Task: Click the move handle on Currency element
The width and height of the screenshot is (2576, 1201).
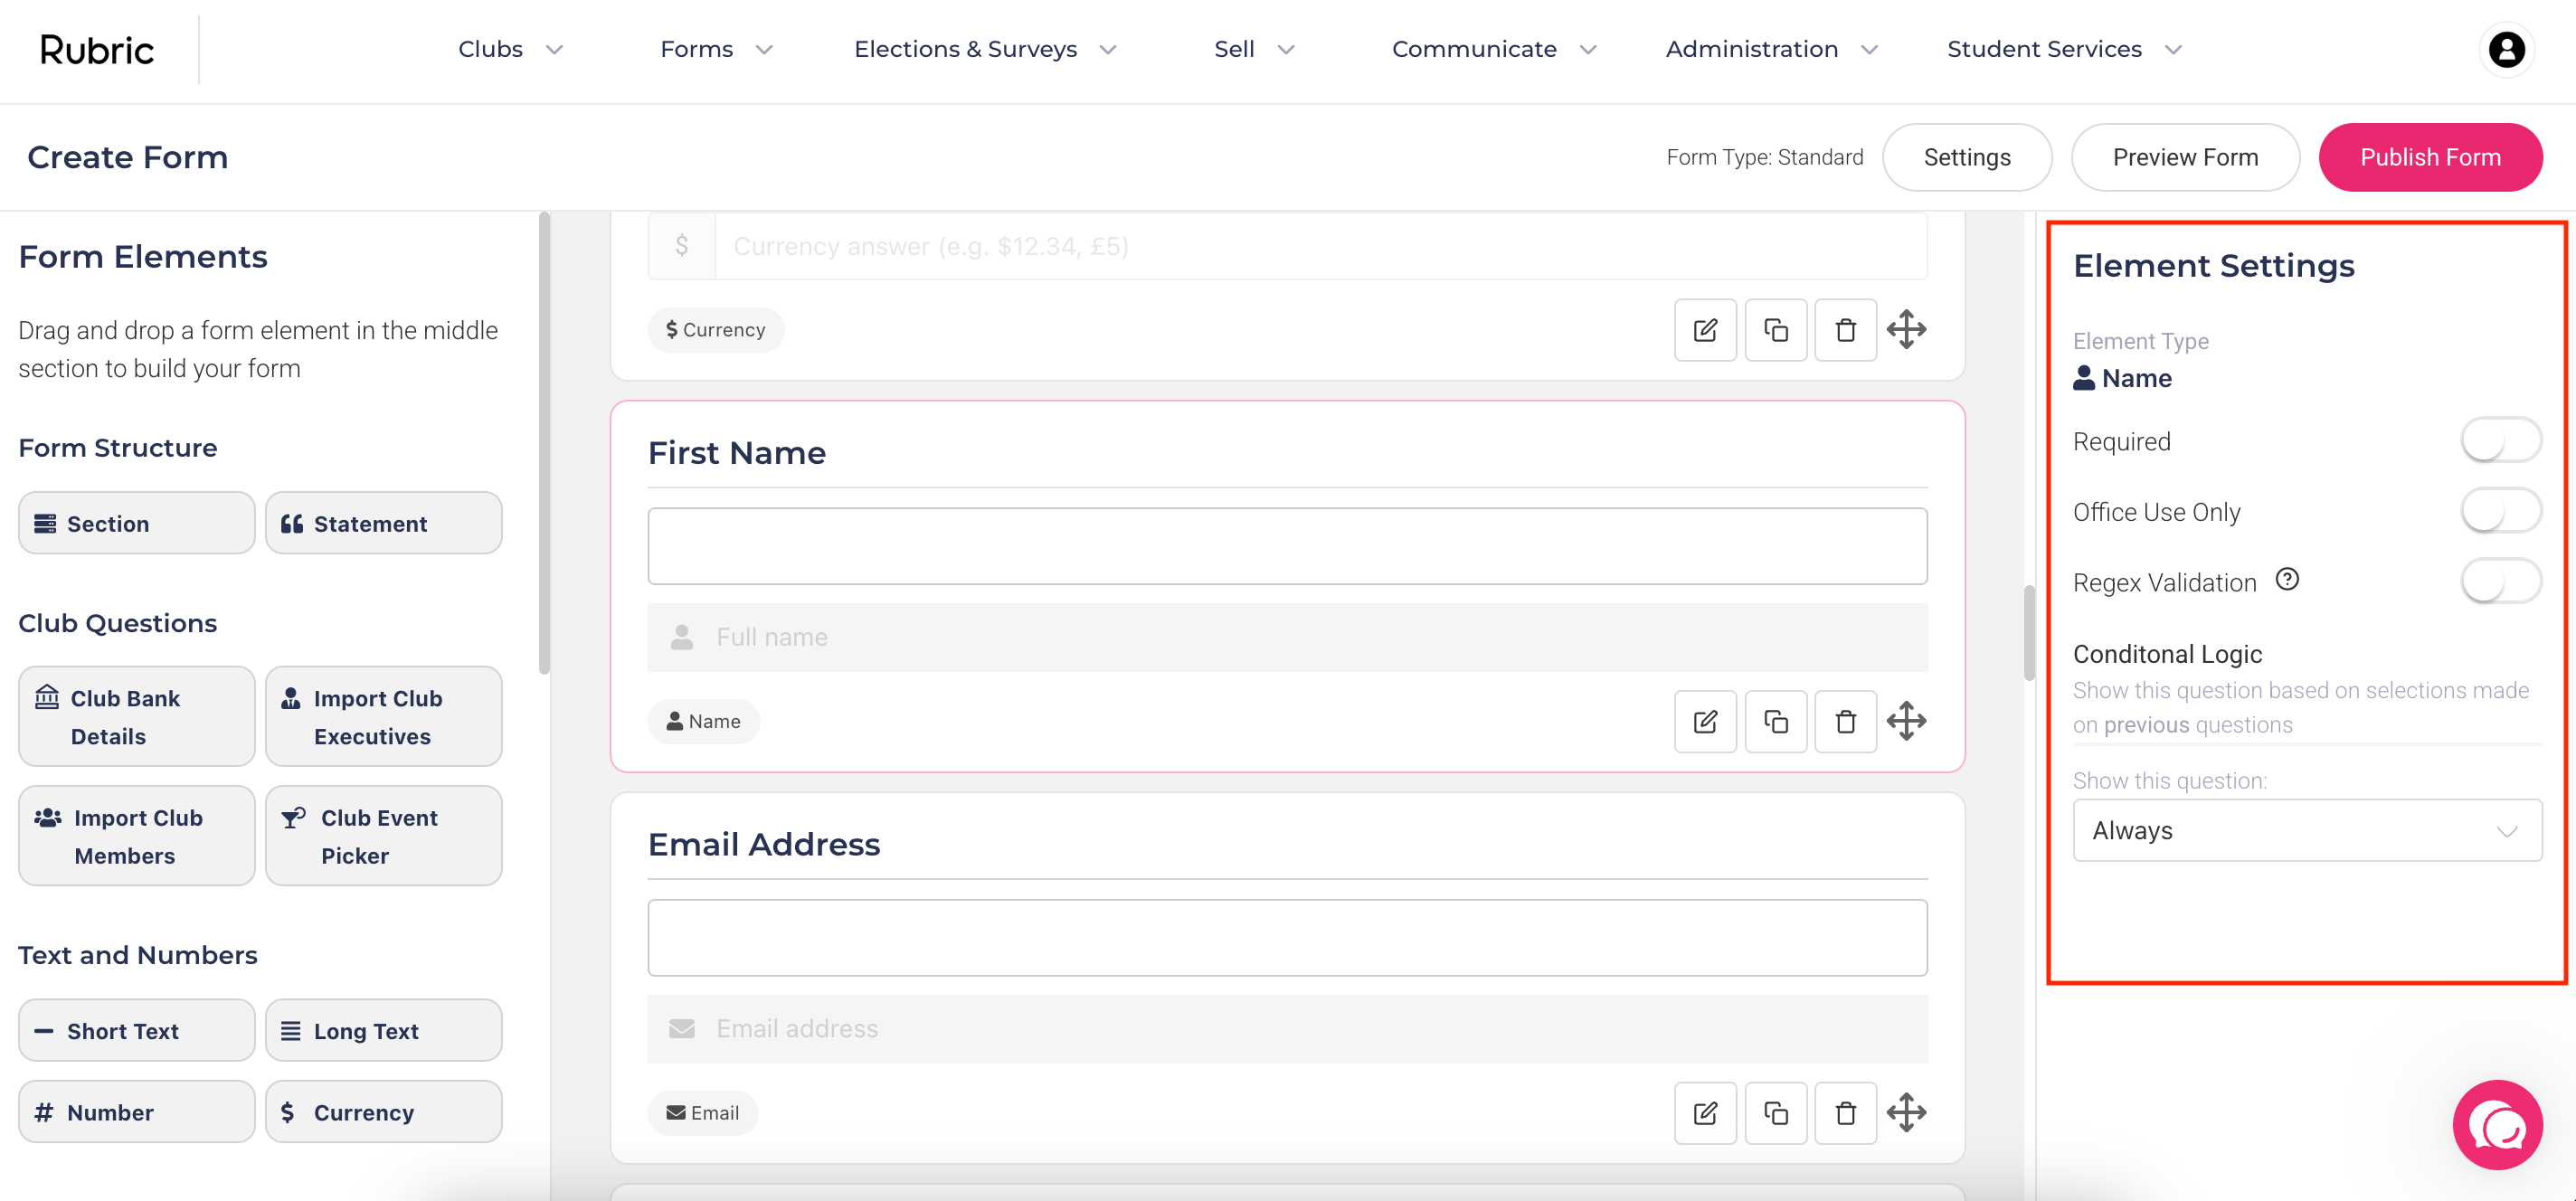Action: 1906,329
